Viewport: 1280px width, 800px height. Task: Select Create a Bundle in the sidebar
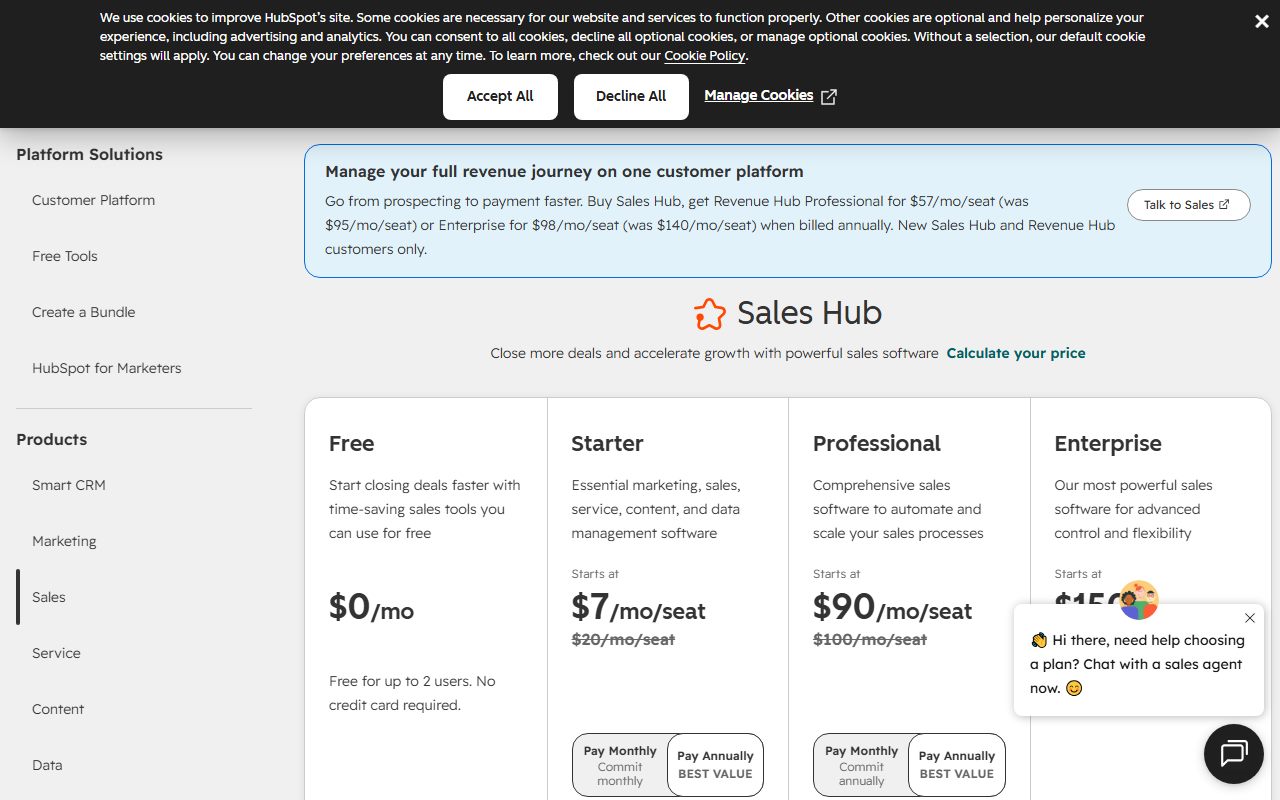(84, 312)
